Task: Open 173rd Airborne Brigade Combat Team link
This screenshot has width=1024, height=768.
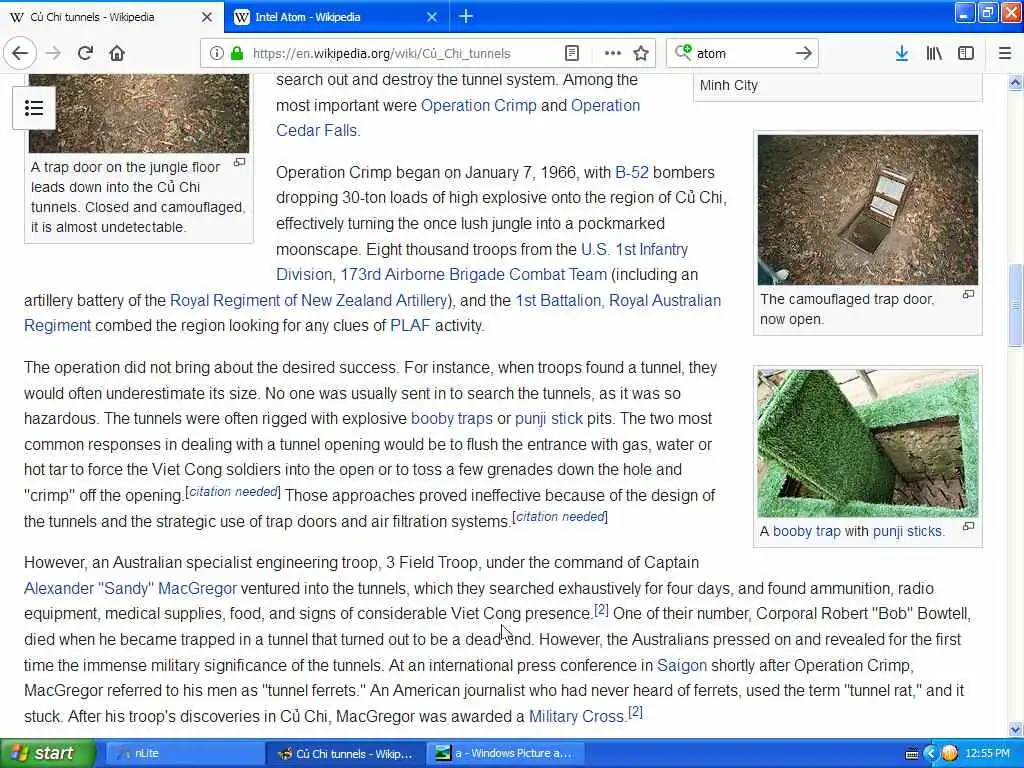Action: click(x=473, y=274)
